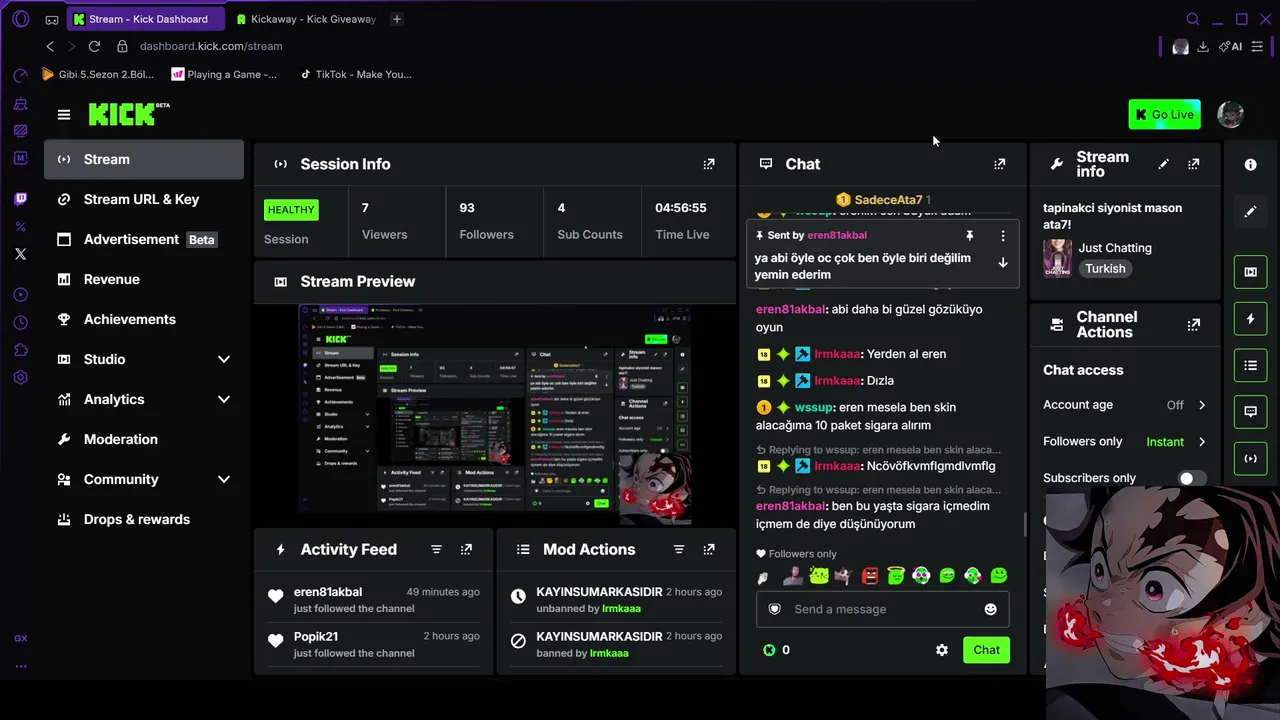Image resolution: width=1280 pixels, height=720 pixels.
Task: Go to the Revenue page
Action: coord(144,279)
